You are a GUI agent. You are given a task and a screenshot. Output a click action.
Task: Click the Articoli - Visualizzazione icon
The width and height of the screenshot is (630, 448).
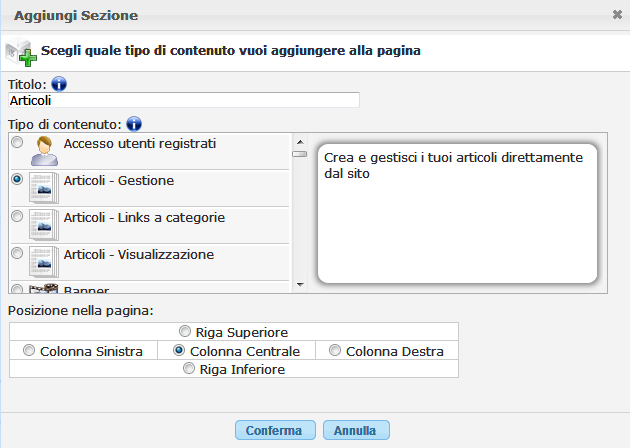coord(43,263)
